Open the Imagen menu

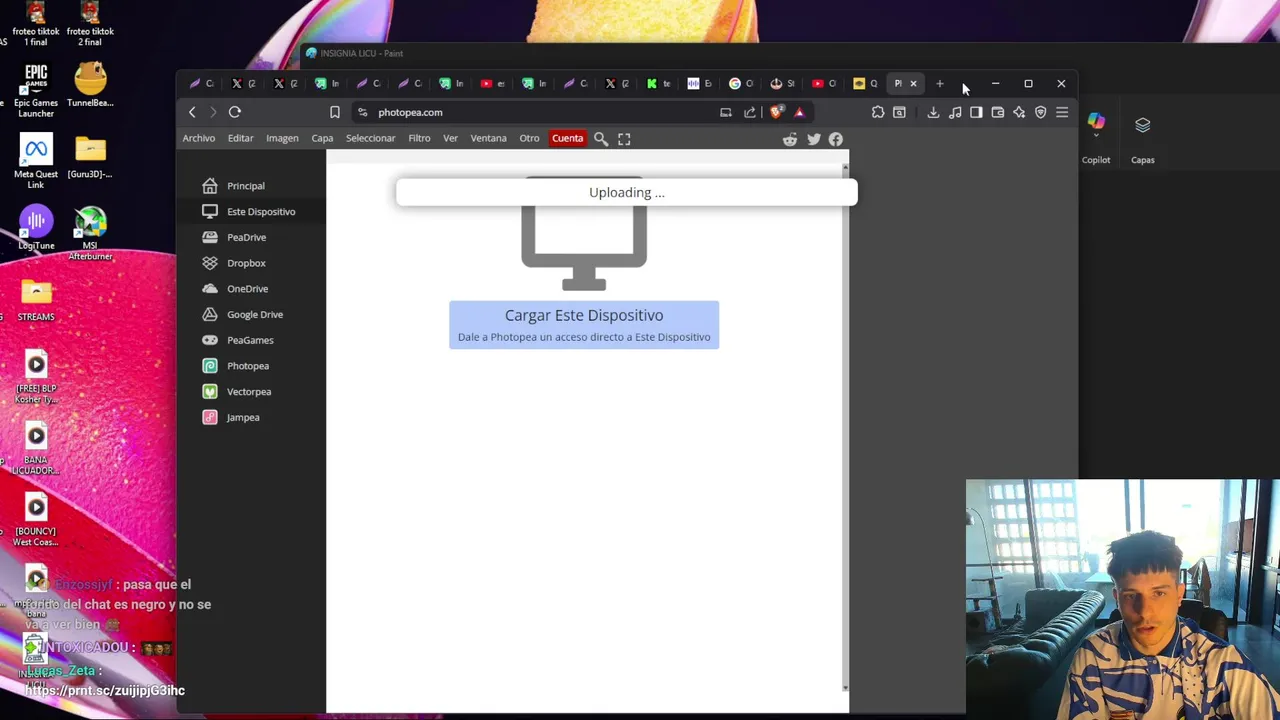tap(282, 138)
